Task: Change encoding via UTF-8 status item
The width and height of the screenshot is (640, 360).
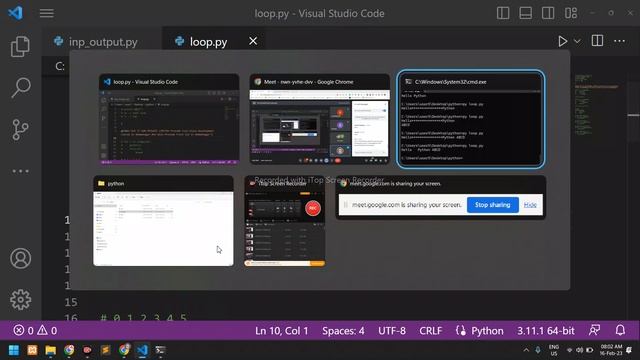Action: pyautogui.click(x=392, y=331)
